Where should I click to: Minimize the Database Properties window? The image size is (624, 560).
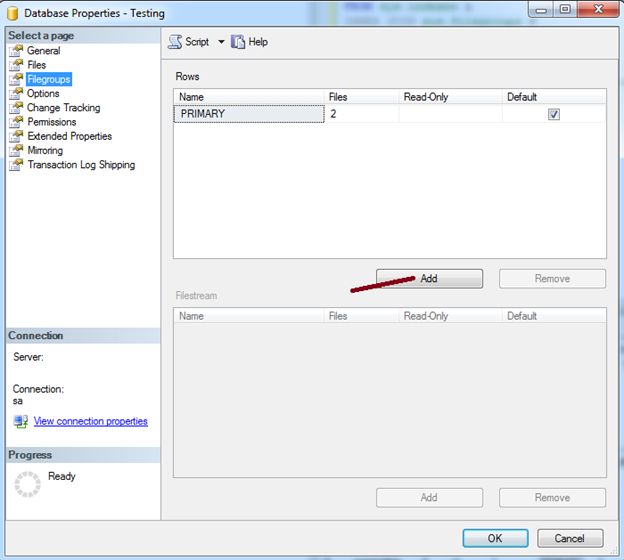coord(541,9)
